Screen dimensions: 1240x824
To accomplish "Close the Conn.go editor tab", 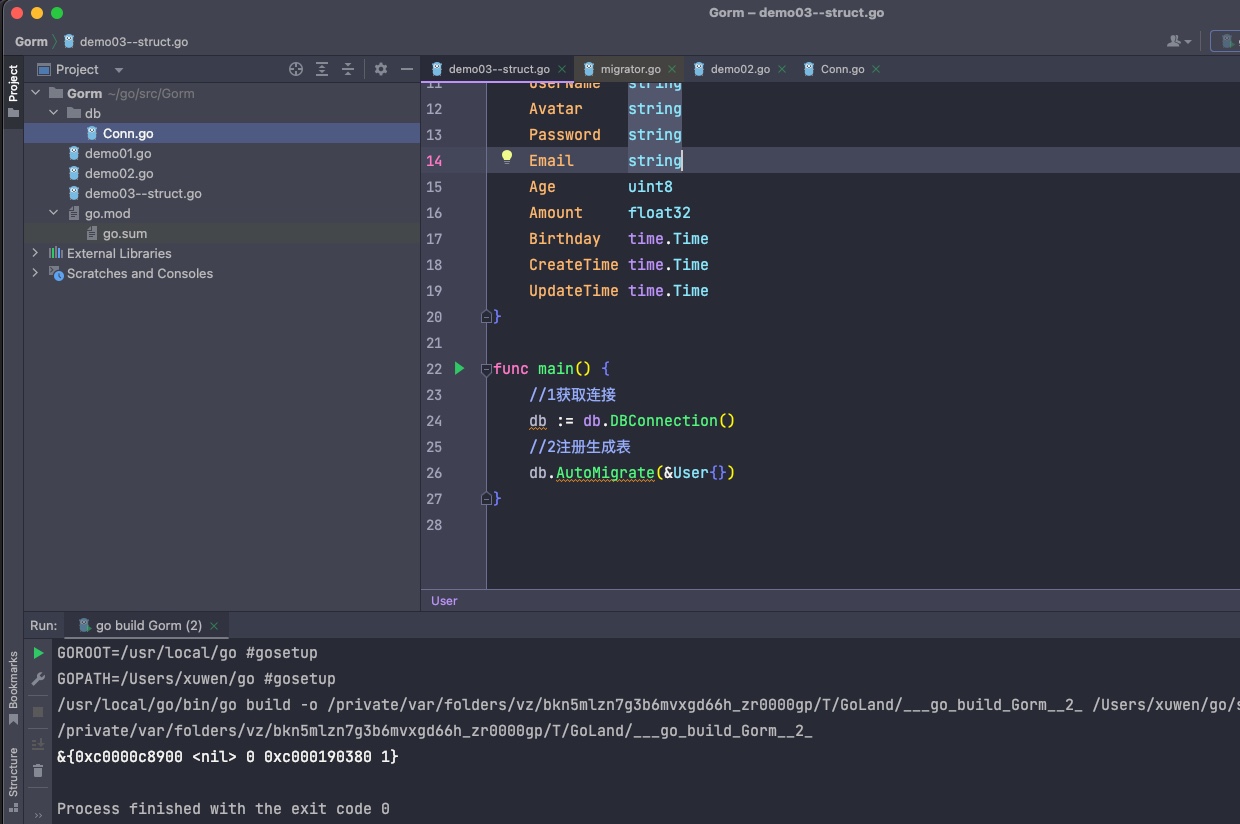I will tap(876, 69).
